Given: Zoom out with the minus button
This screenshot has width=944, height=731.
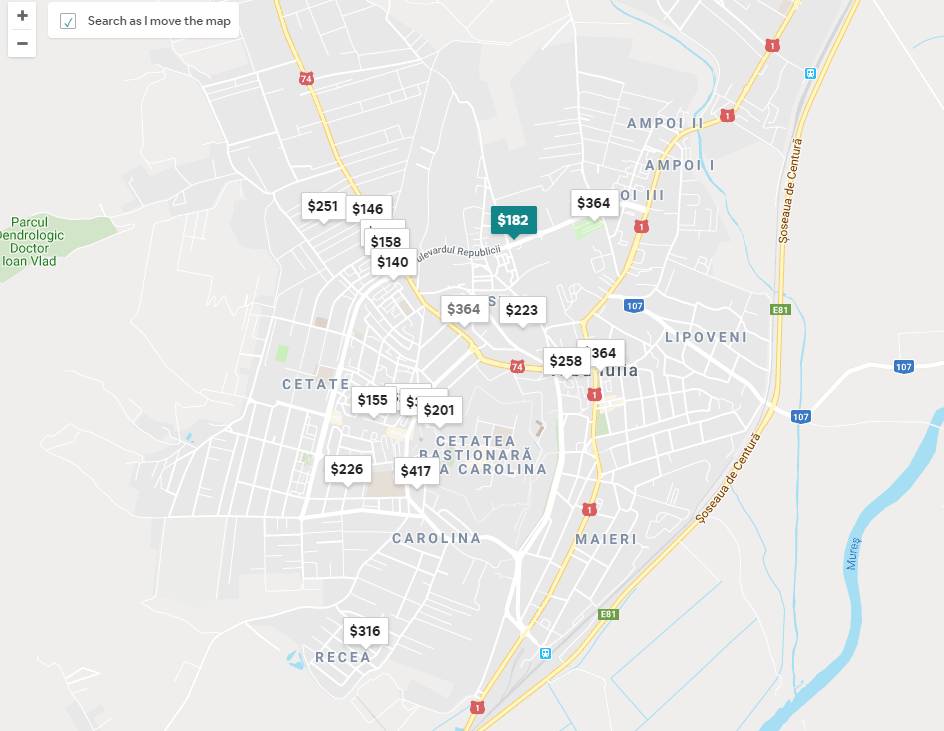Looking at the screenshot, I should click(22, 43).
